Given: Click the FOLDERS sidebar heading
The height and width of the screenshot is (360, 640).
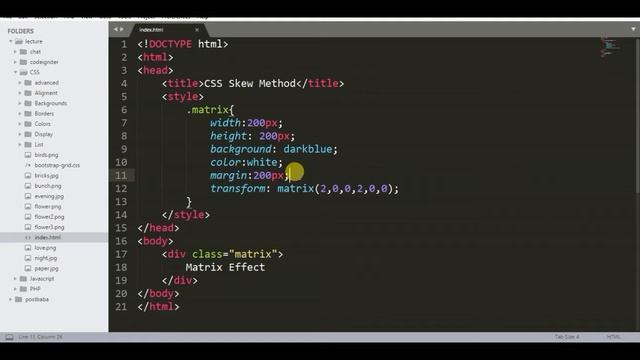Looking at the screenshot, I should pyautogui.click(x=20, y=31).
